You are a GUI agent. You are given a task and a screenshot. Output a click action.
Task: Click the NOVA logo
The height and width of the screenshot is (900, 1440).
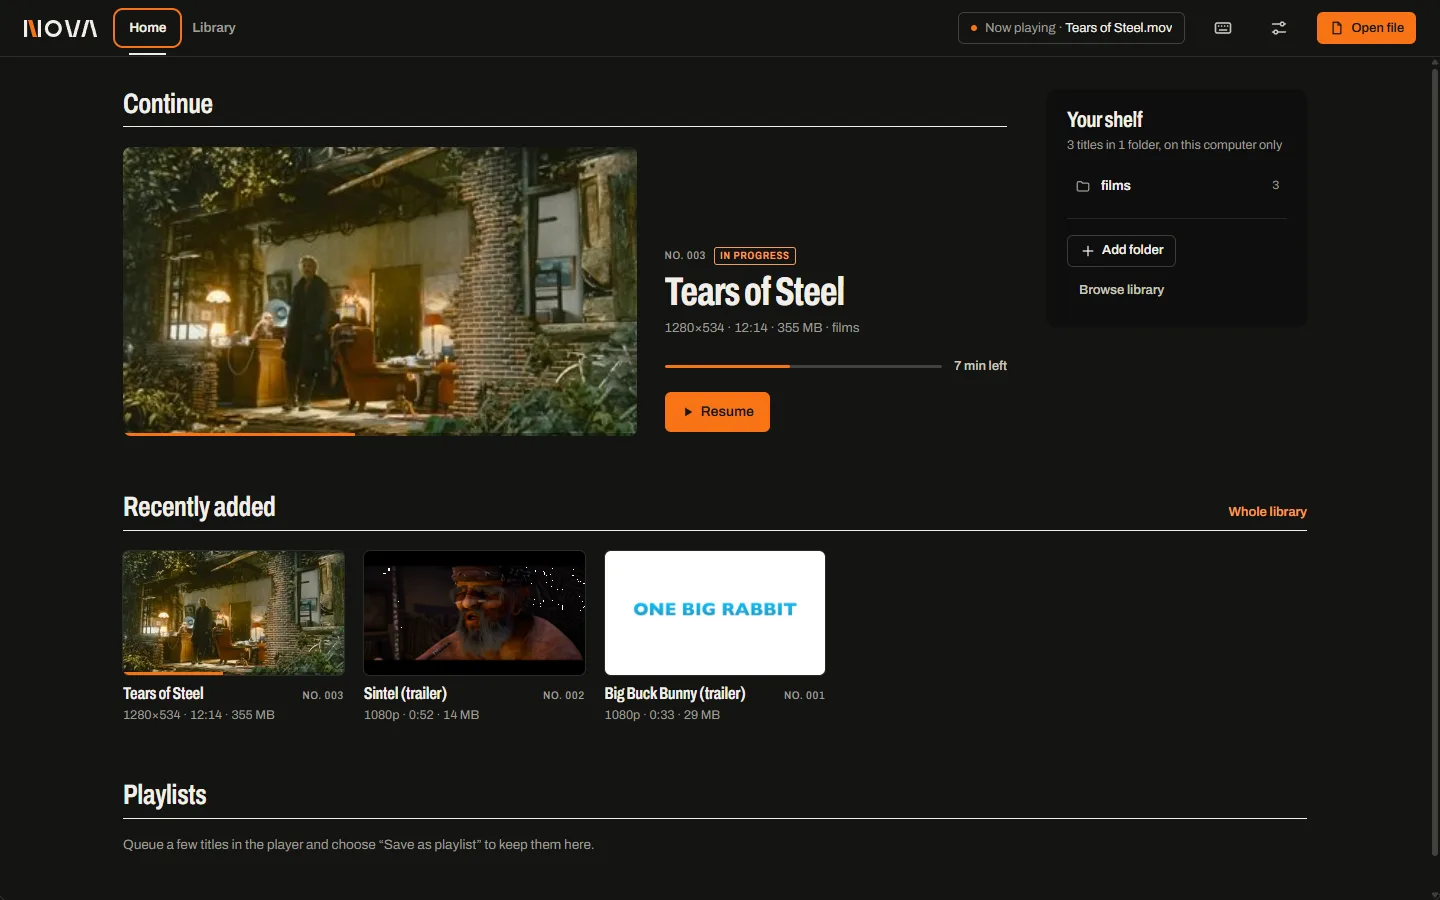coord(60,28)
